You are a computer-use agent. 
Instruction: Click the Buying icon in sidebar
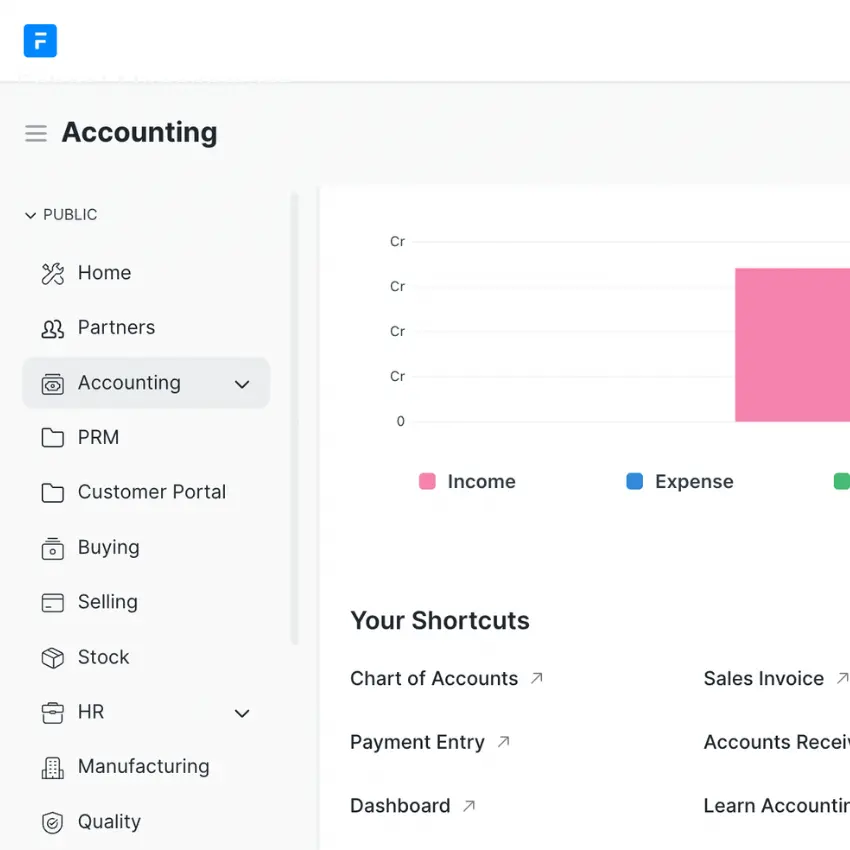click(52, 548)
